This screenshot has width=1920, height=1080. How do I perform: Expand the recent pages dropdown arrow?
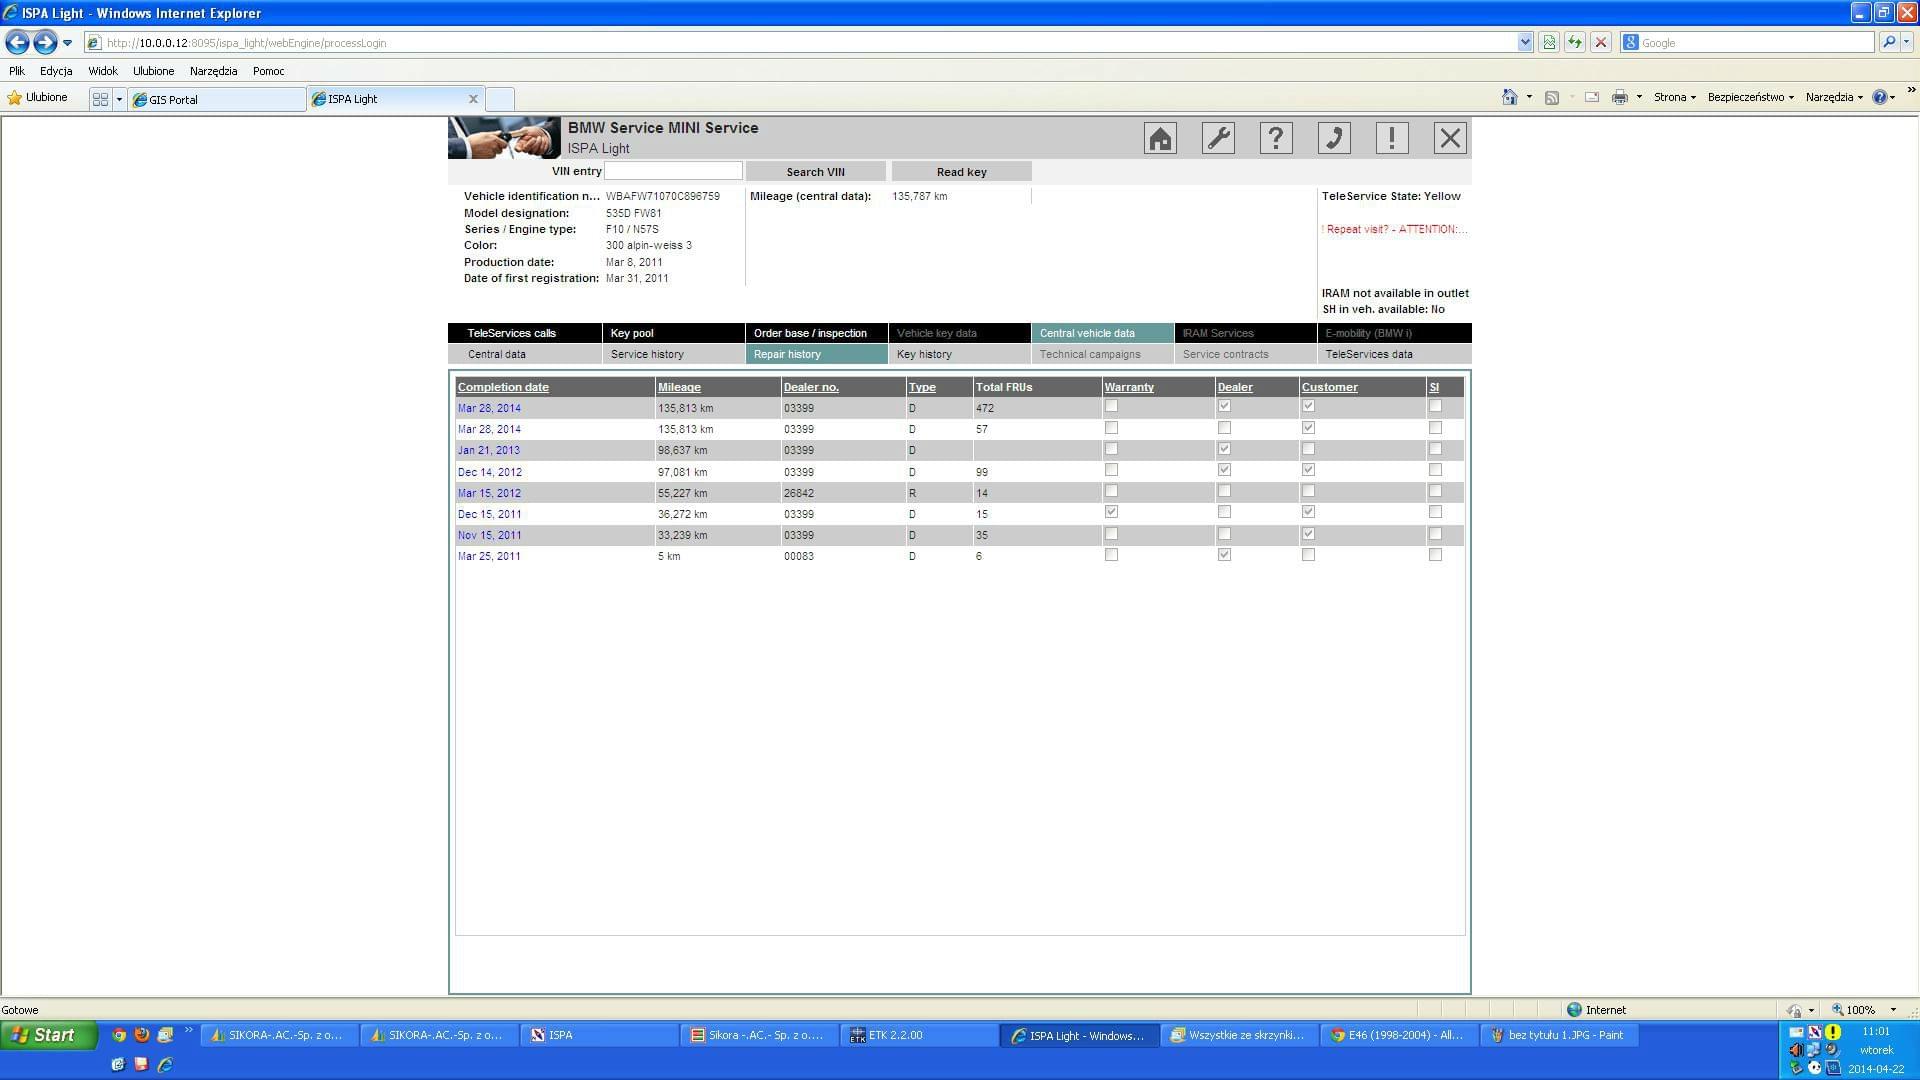point(67,43)
